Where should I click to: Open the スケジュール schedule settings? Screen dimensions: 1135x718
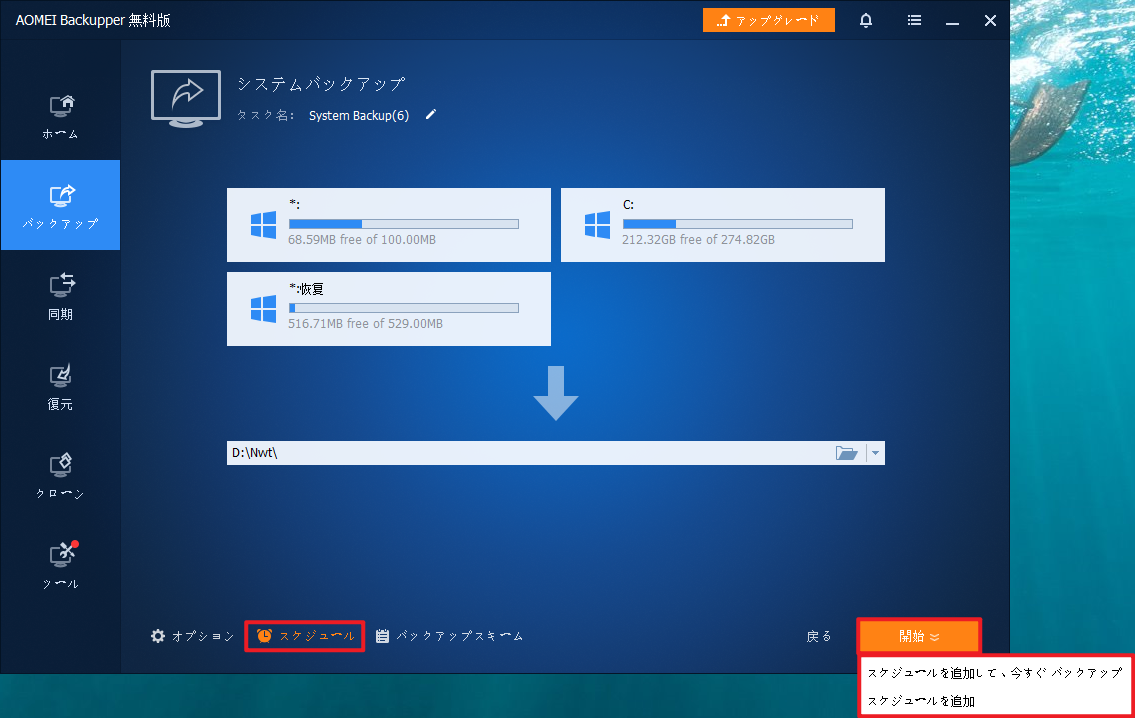[305, 636]
